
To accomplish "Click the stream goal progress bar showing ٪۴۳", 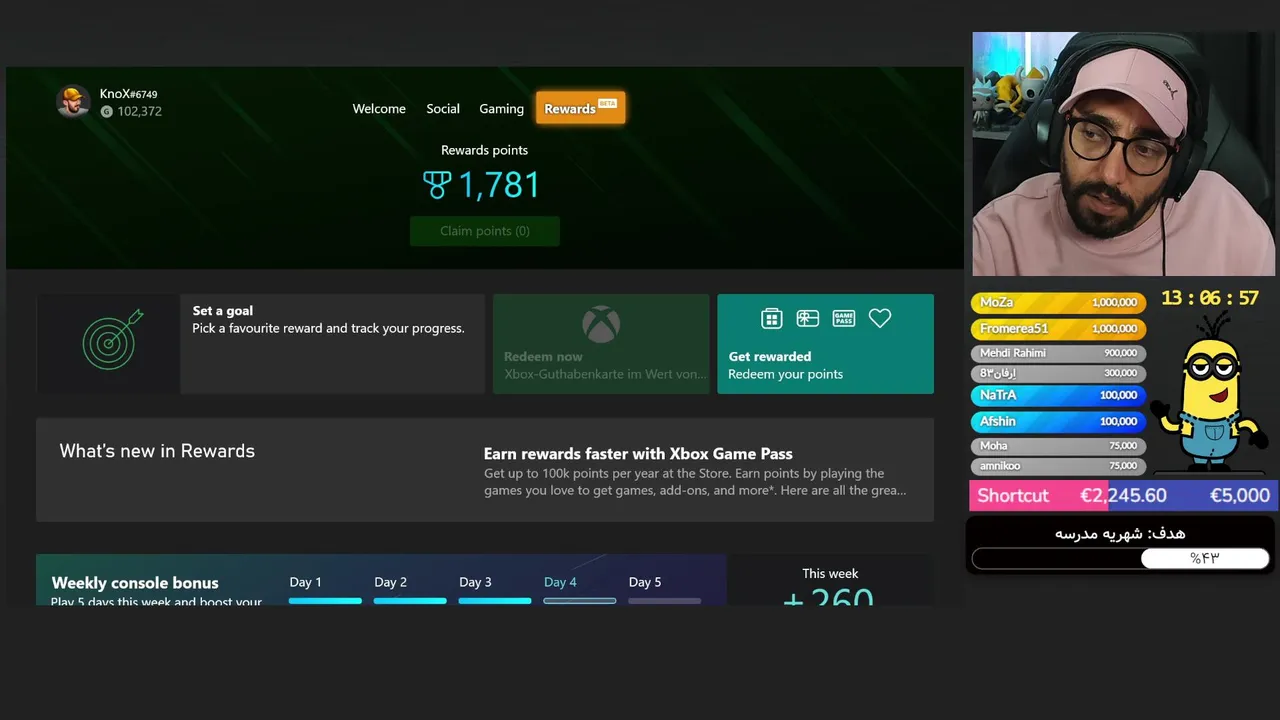I will coord(1120,558).
